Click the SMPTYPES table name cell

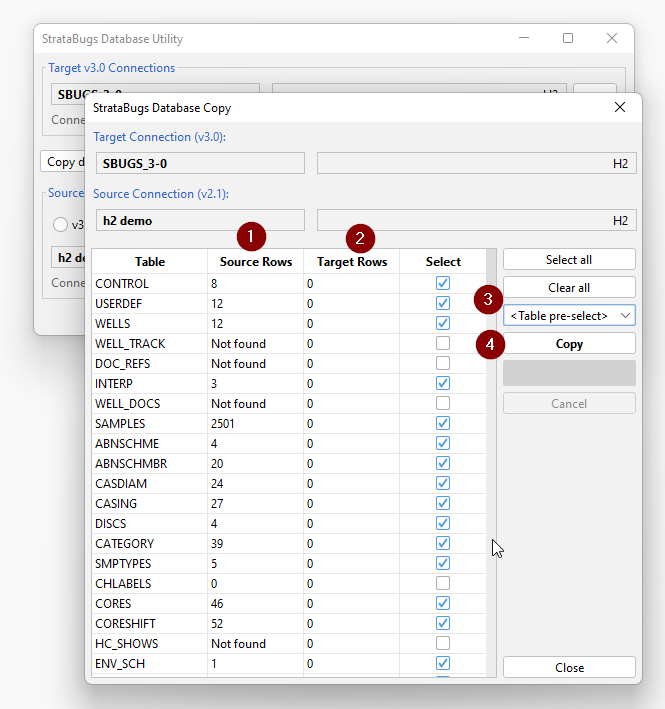(150, 563)
